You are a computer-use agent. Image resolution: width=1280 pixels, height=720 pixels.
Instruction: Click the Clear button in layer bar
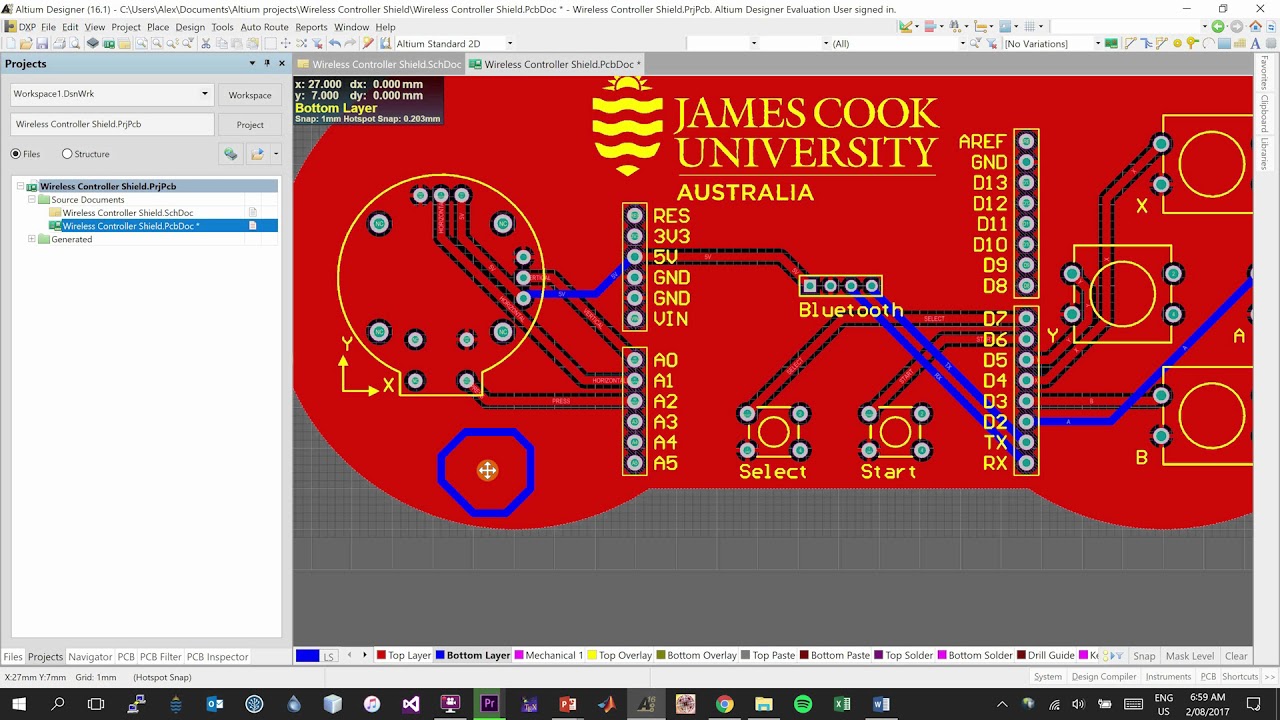1236,656
